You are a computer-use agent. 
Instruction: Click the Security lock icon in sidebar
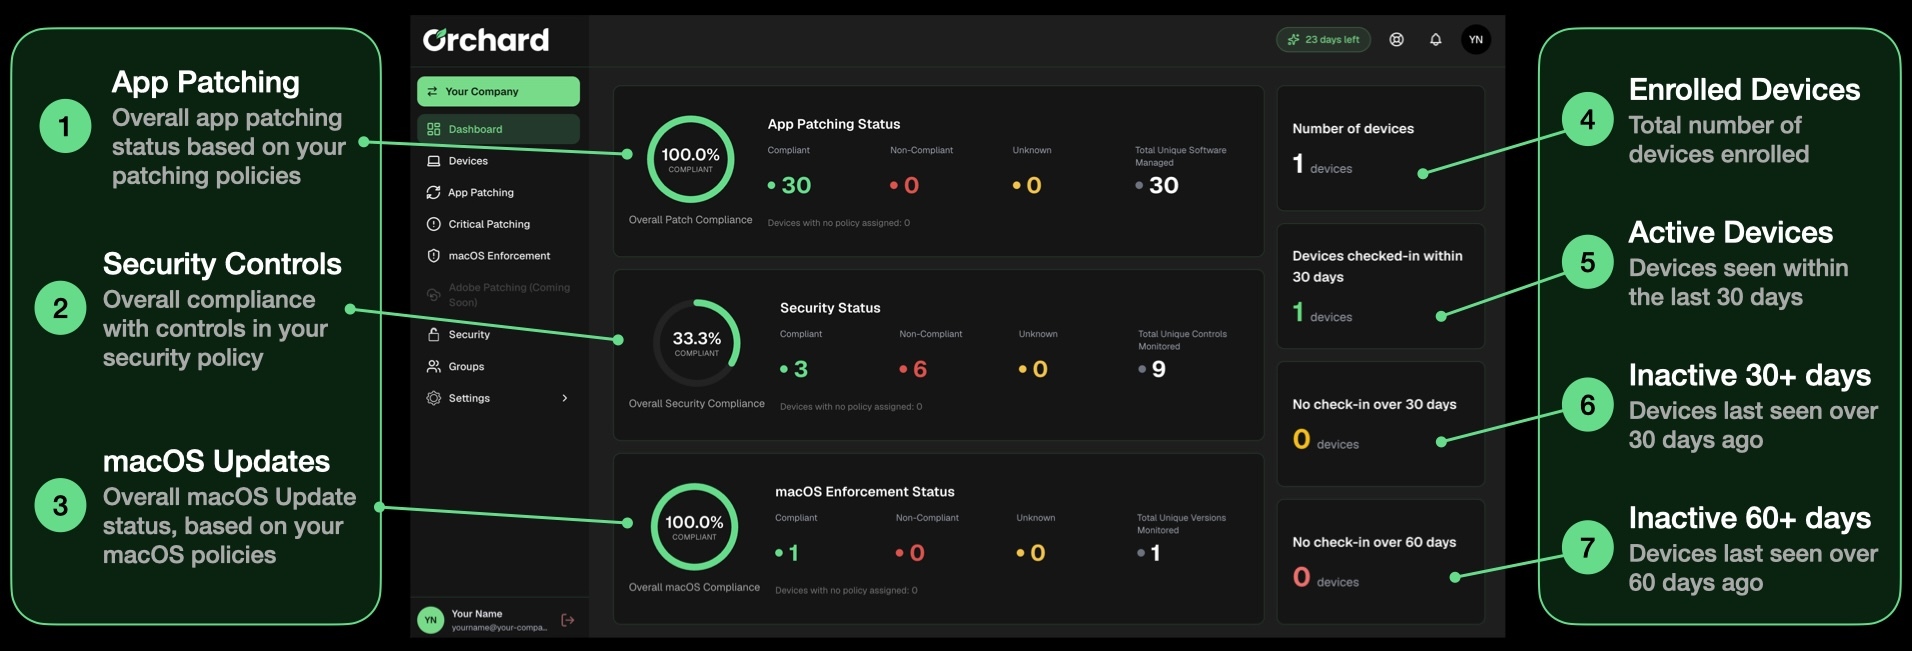point(433,334)
